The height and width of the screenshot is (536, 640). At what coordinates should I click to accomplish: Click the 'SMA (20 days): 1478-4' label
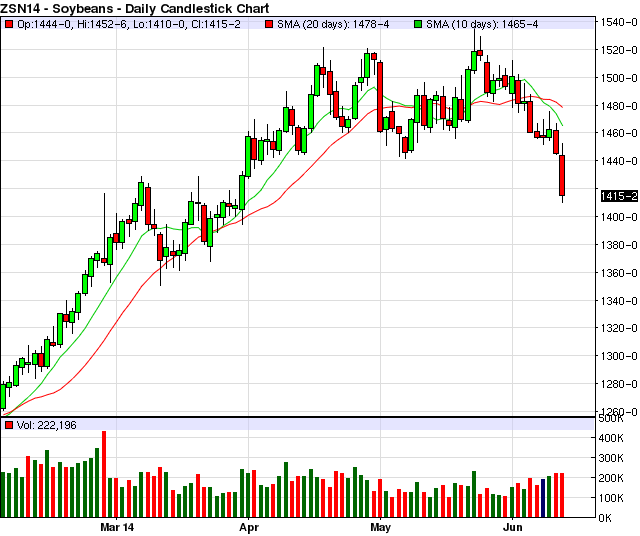point(333,24)
